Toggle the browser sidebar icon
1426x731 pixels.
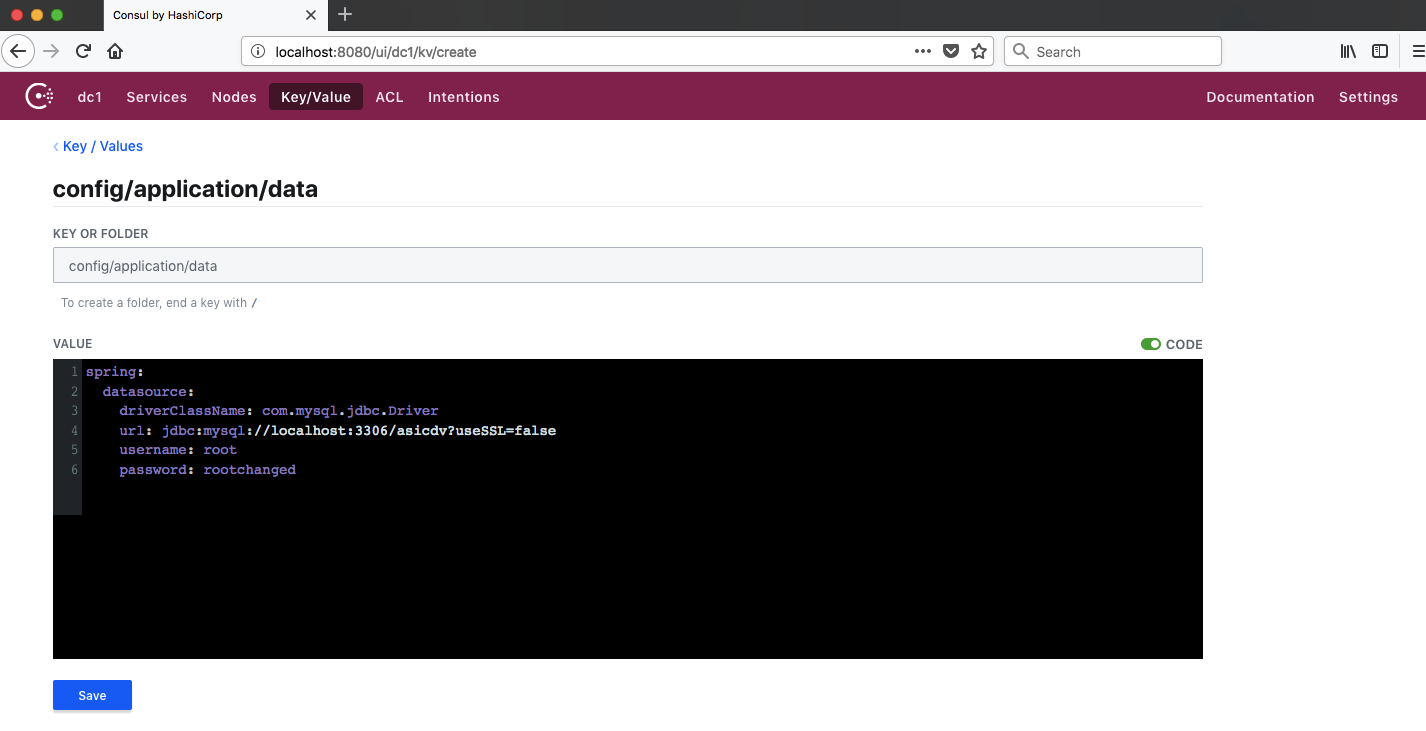pyautogui.click(x=1380, y=51)
